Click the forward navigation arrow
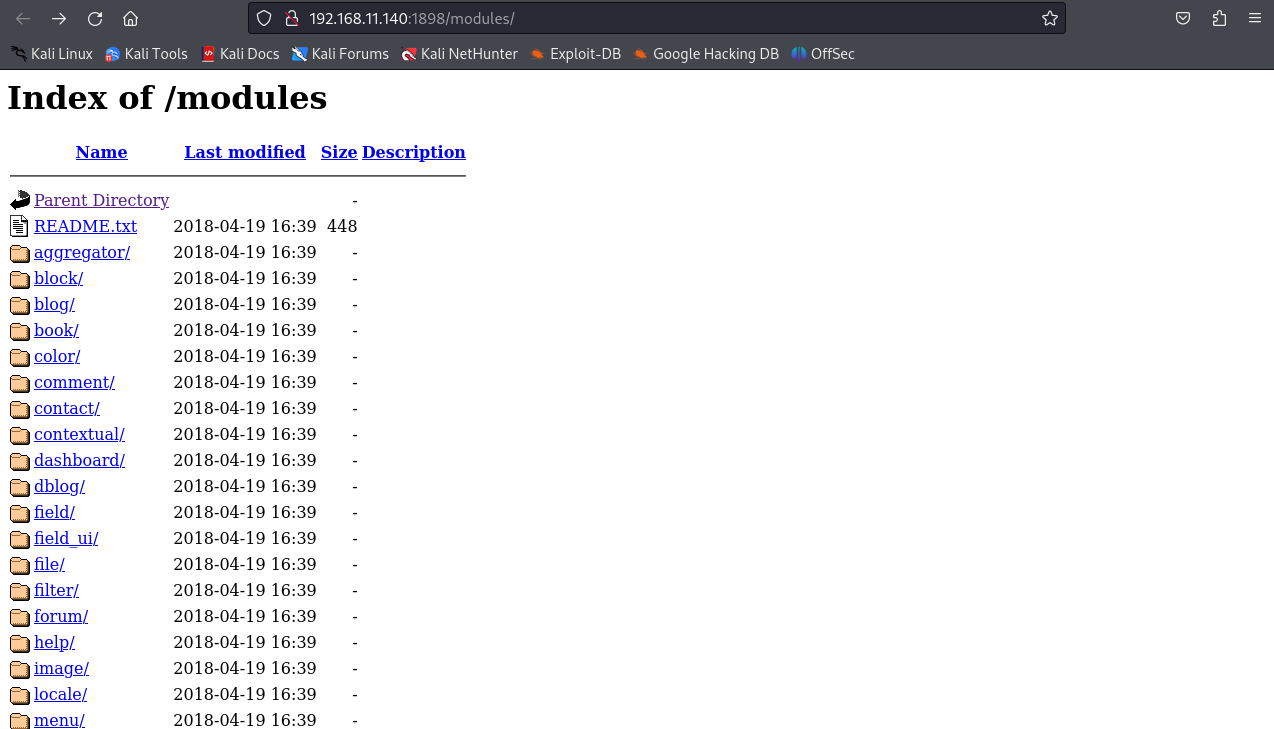Image resolution: width=1274 pixels, height=729 pixels. pos(59,18)
